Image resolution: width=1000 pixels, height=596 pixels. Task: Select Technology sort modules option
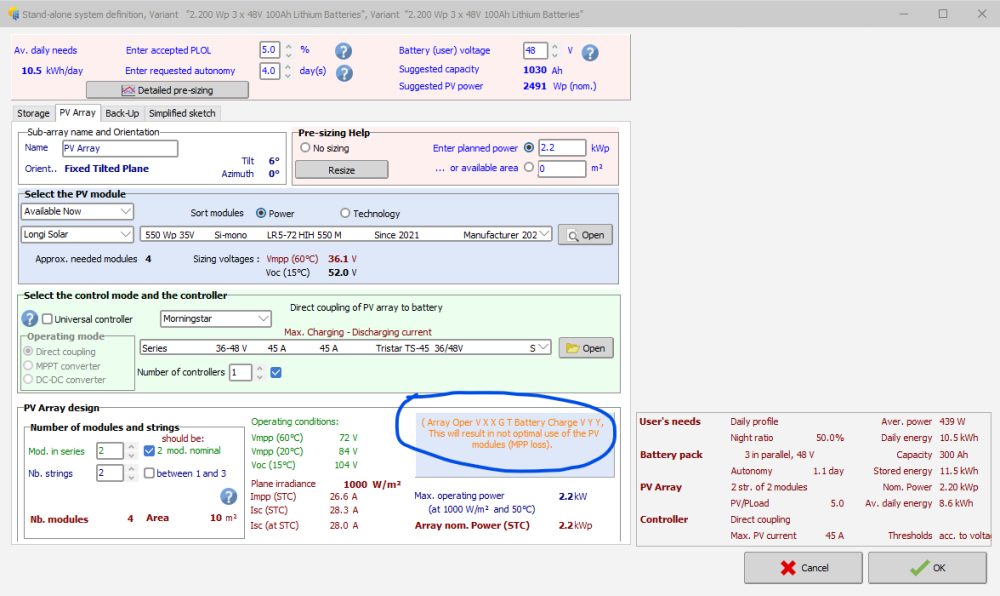click(346, 213)
